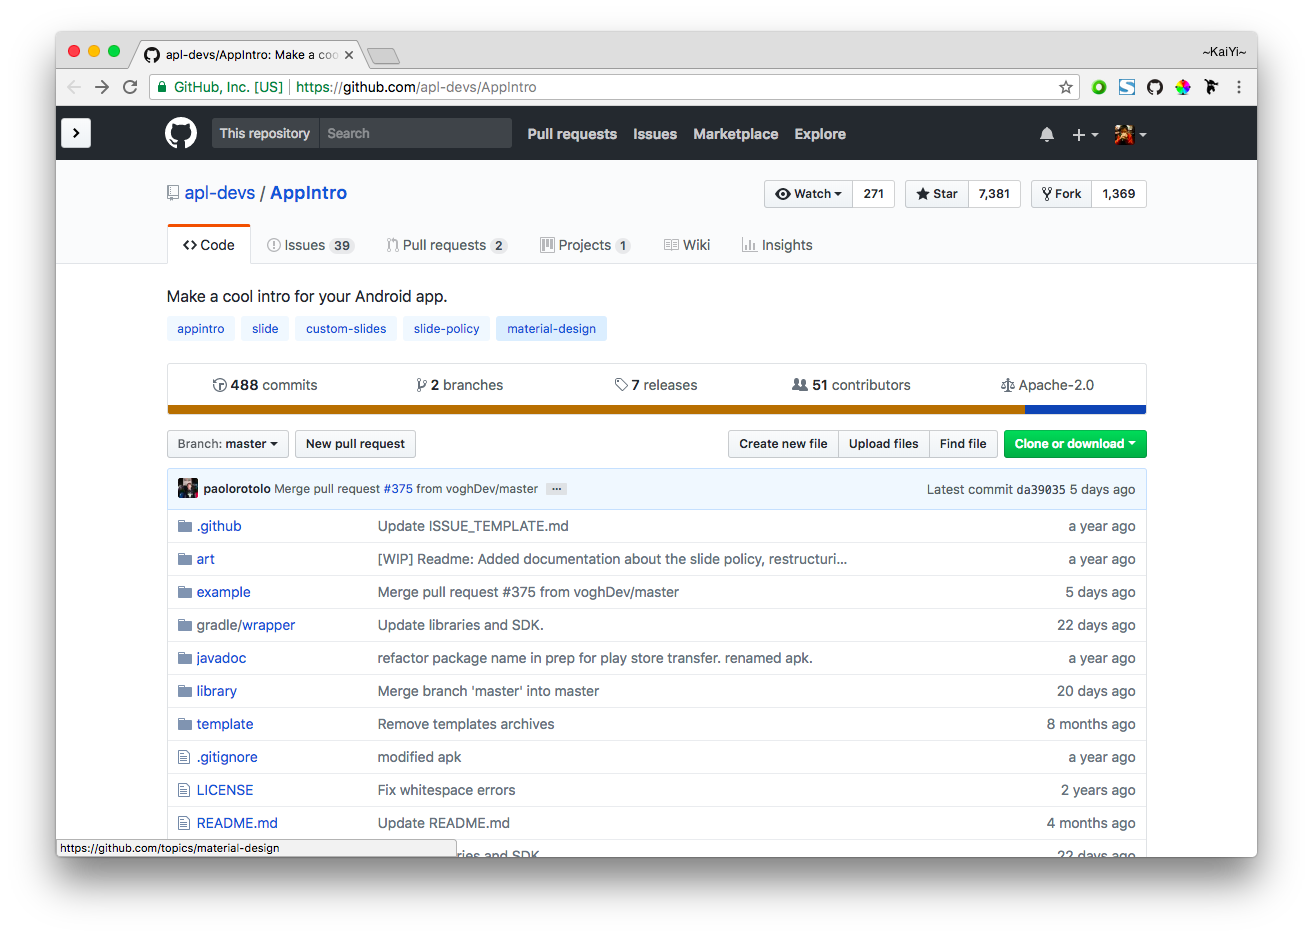Click the green circle browser extension icon
Viewport: 1313px width, 937px height.
[1099, 87]
